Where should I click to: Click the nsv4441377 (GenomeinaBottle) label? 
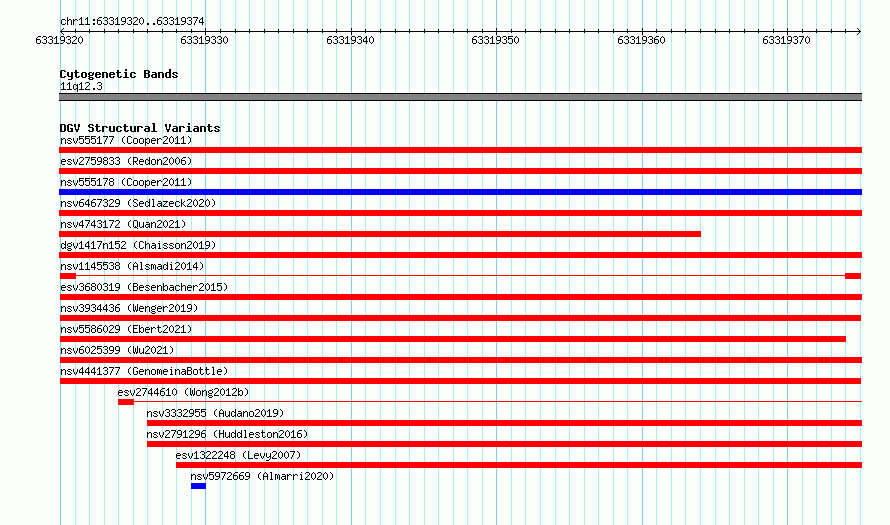(144, 371)
